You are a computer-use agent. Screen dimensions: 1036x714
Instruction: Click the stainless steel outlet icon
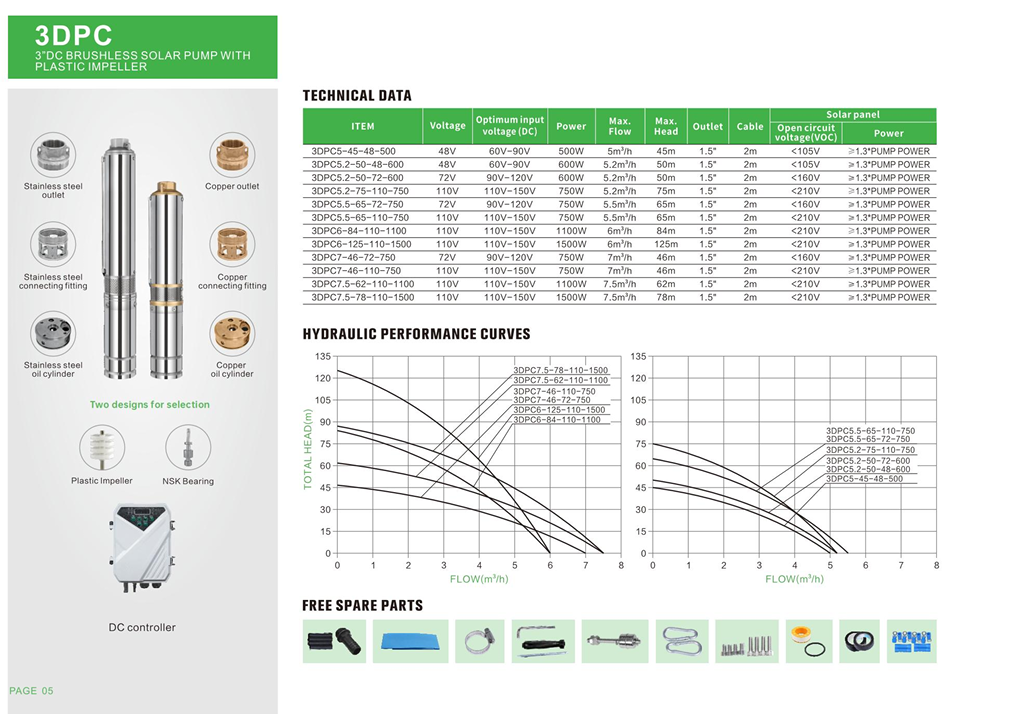[53, 157]
